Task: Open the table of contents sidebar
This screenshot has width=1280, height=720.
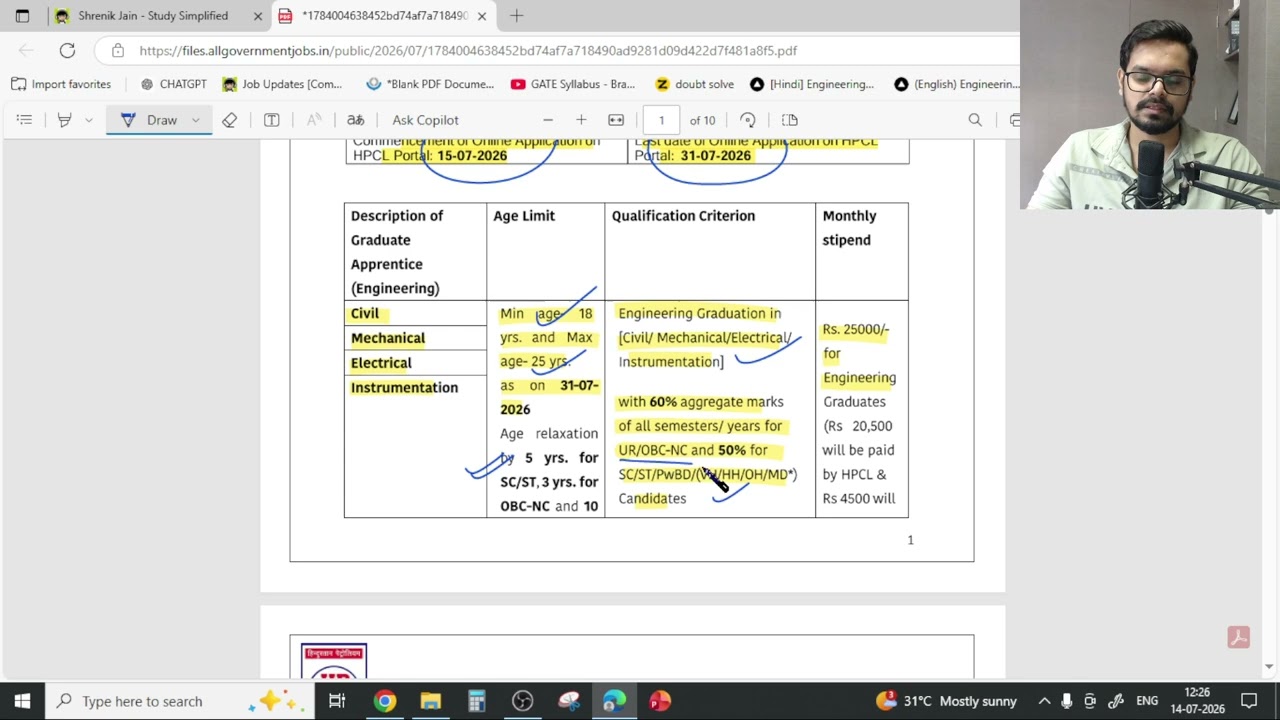Action: 24,120
